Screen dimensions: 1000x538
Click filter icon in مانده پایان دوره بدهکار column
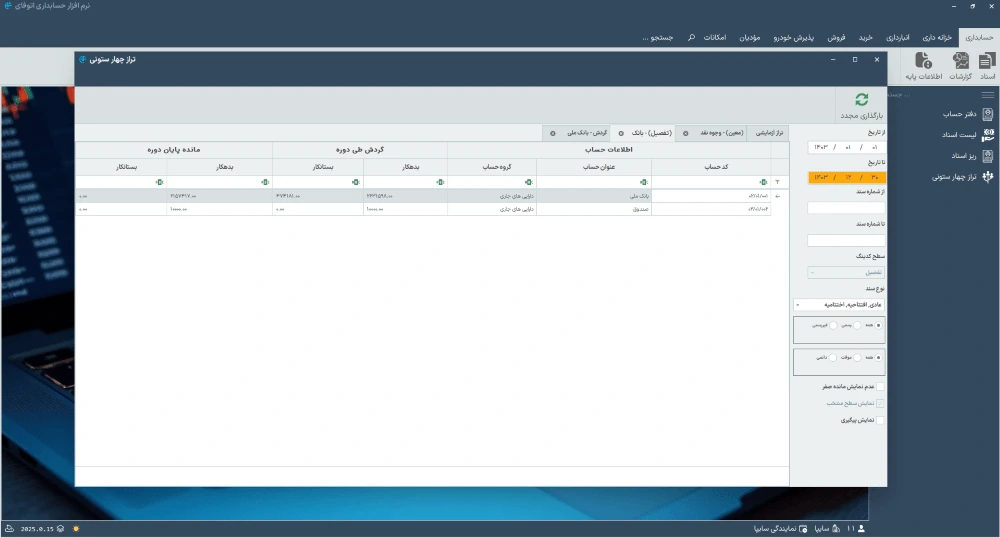pyautogui.click(x=265, y=182)
